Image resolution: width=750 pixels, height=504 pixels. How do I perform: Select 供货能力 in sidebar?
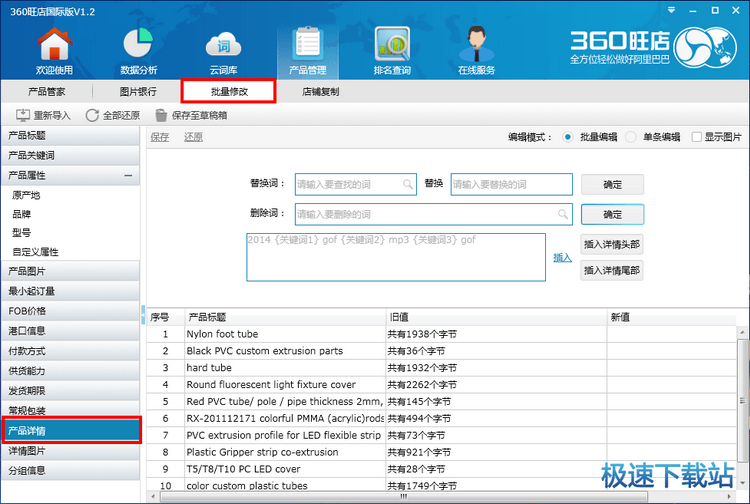[x=71, y=371]
